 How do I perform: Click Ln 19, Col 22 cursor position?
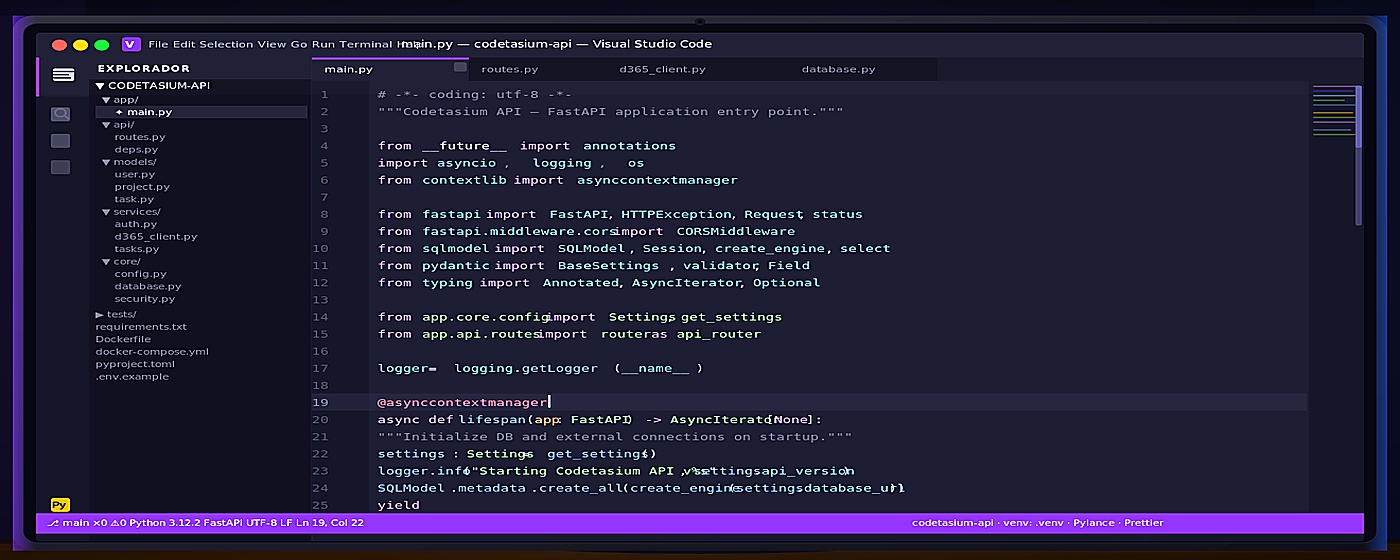(329, 523)
